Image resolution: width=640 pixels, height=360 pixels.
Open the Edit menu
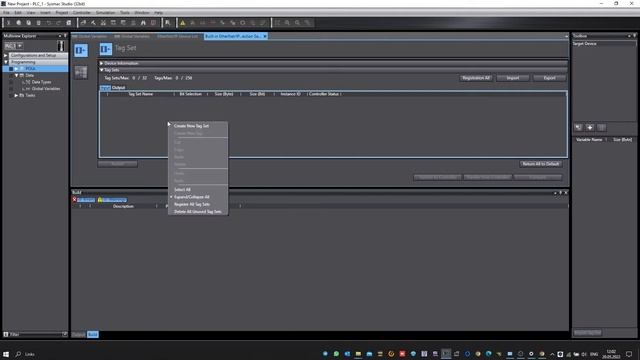(18, 13)
